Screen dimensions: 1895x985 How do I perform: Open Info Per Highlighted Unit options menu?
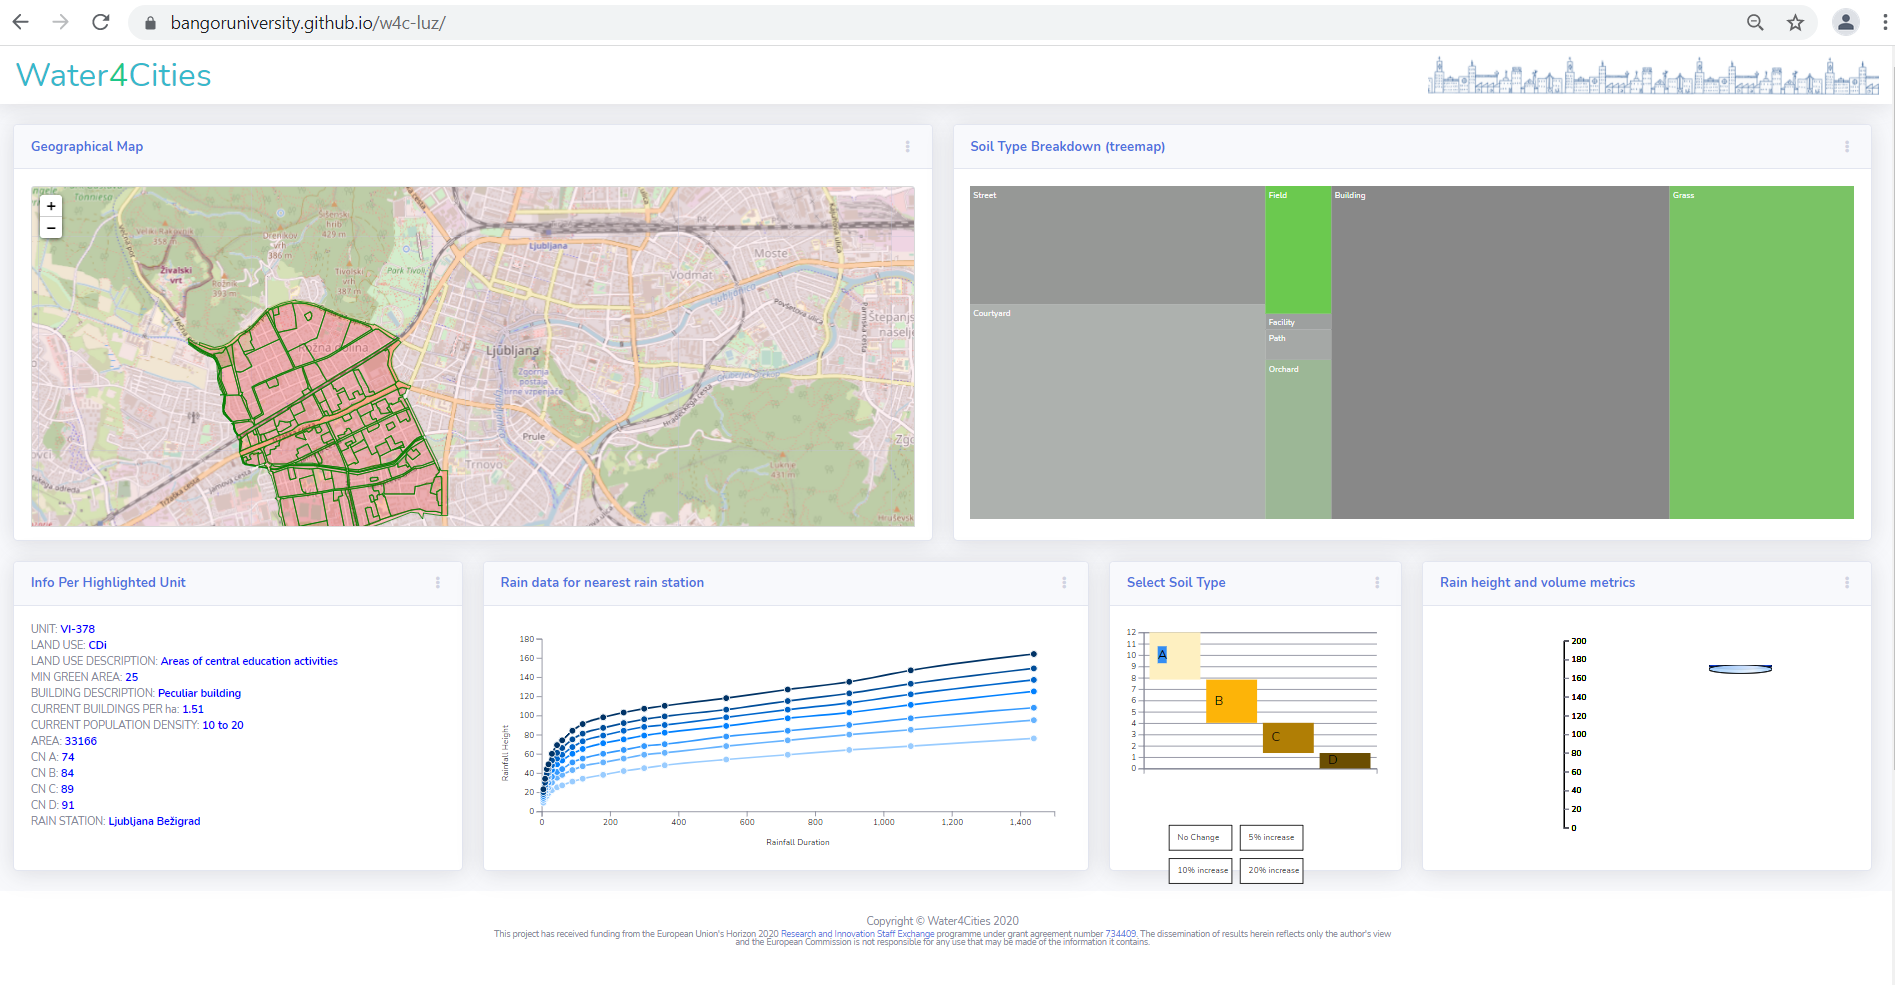click(437, 583)
